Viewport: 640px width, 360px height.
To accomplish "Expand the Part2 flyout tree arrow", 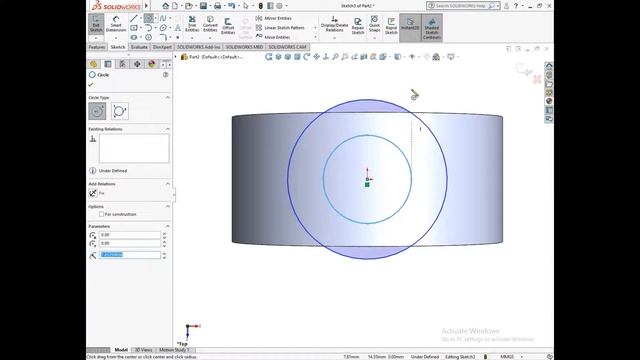I will pos(176,57).
